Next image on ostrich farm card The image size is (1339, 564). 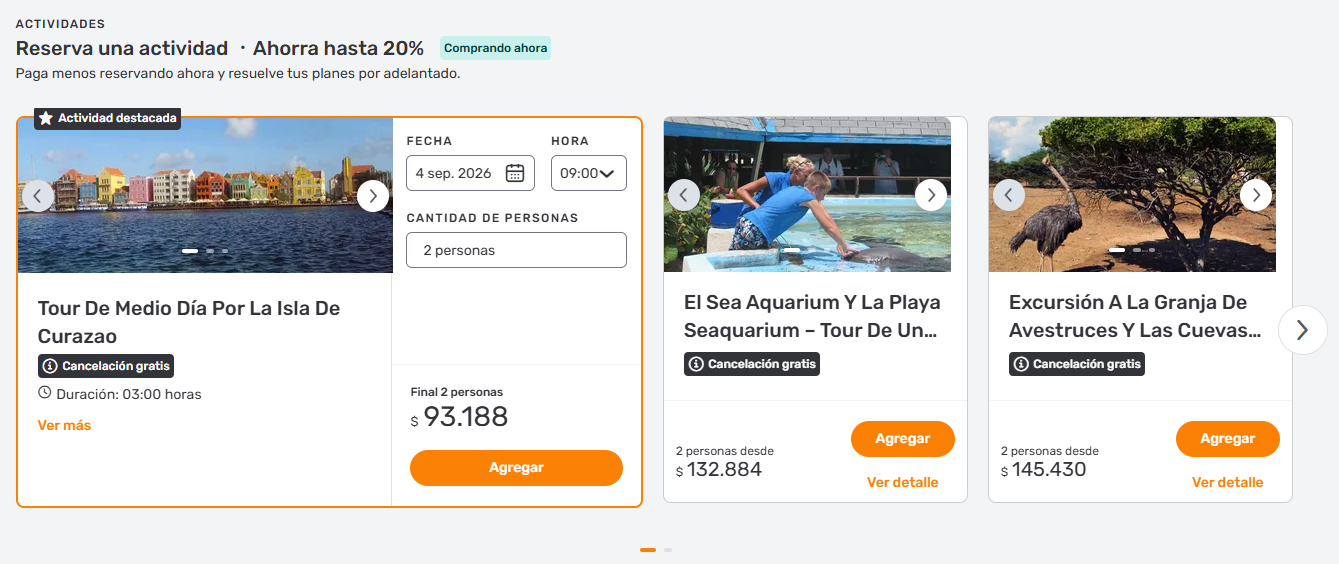click(x=1255, y=195)
